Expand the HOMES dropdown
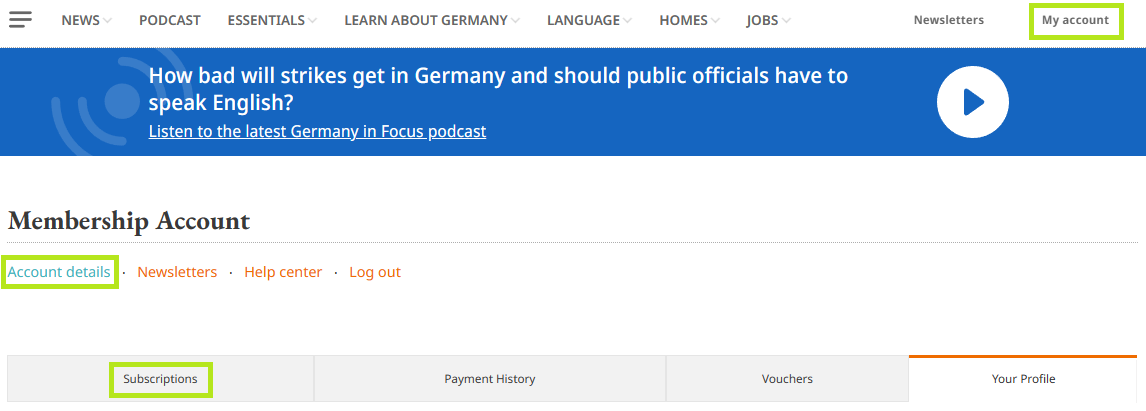This screenshot has height=411, width=1146. tap(689, 20)
